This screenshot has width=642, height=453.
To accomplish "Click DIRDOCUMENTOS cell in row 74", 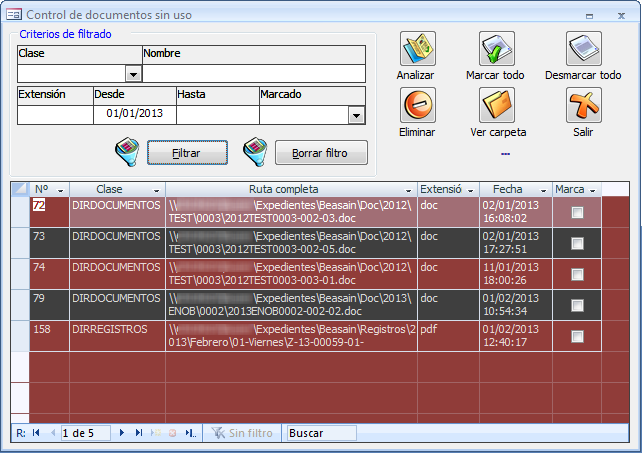I will [x=117, y=274].
